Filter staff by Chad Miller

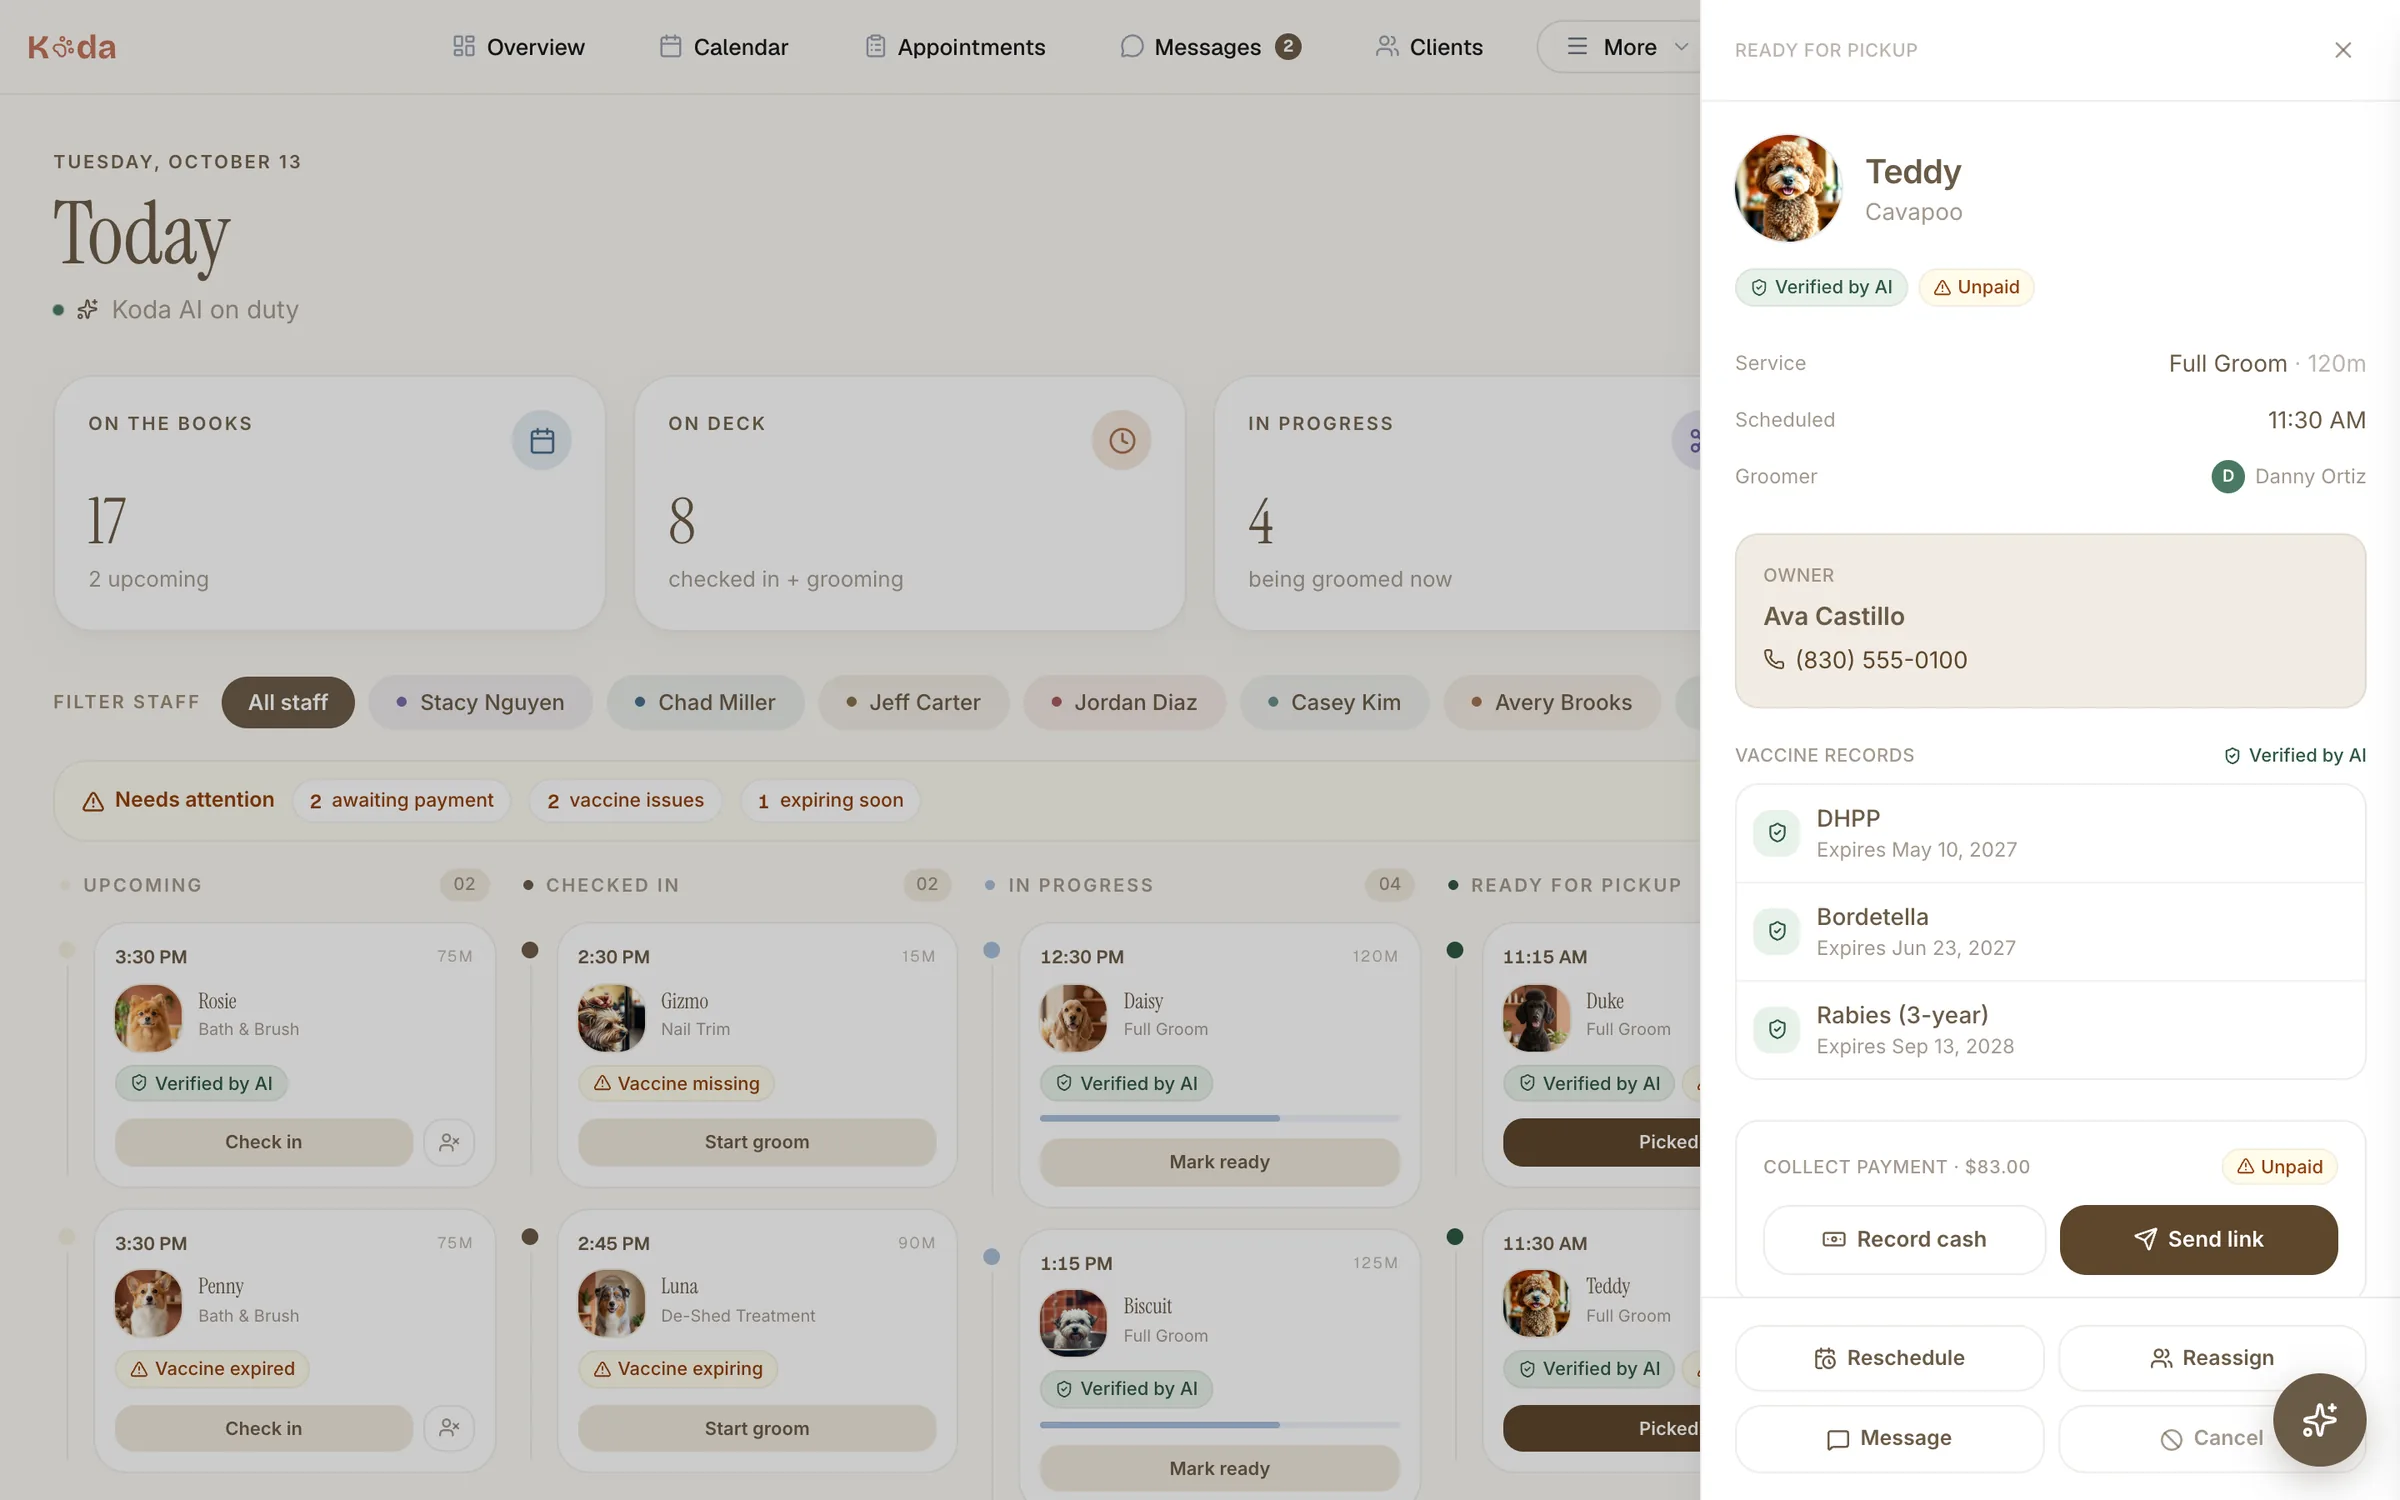click(705, 702)
